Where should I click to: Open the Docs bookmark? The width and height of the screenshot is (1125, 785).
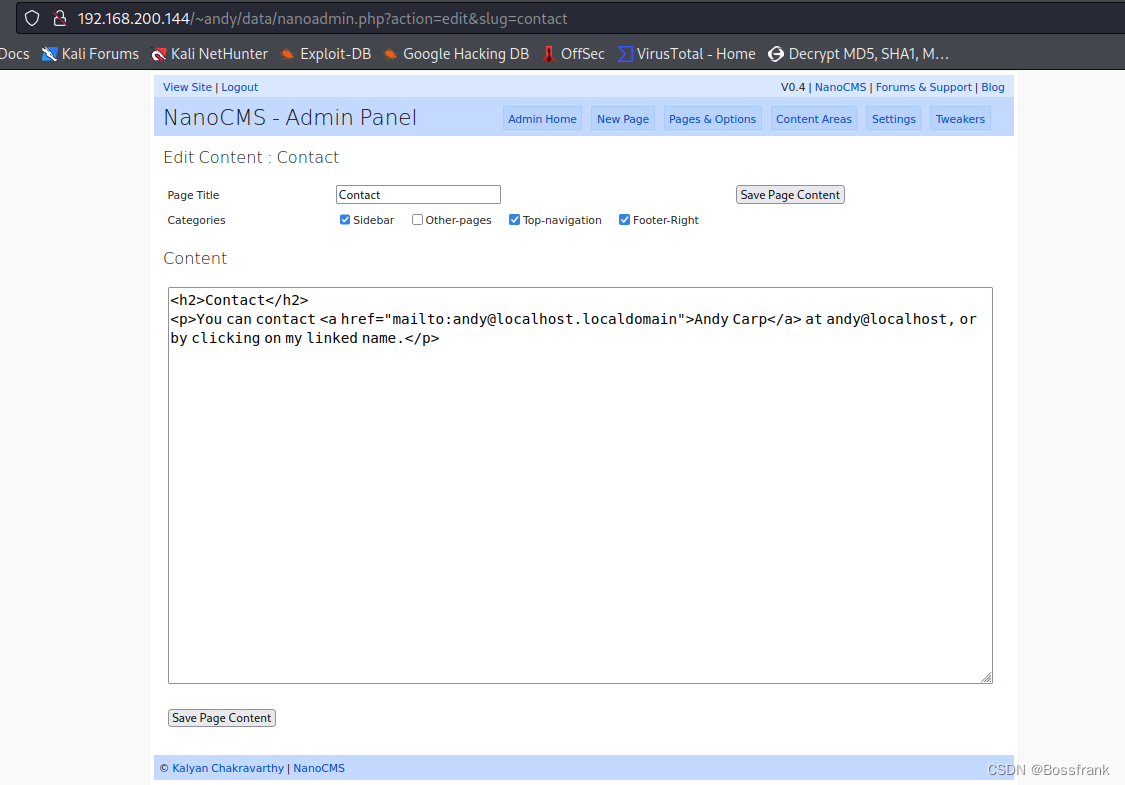click(x=14, y=54)
